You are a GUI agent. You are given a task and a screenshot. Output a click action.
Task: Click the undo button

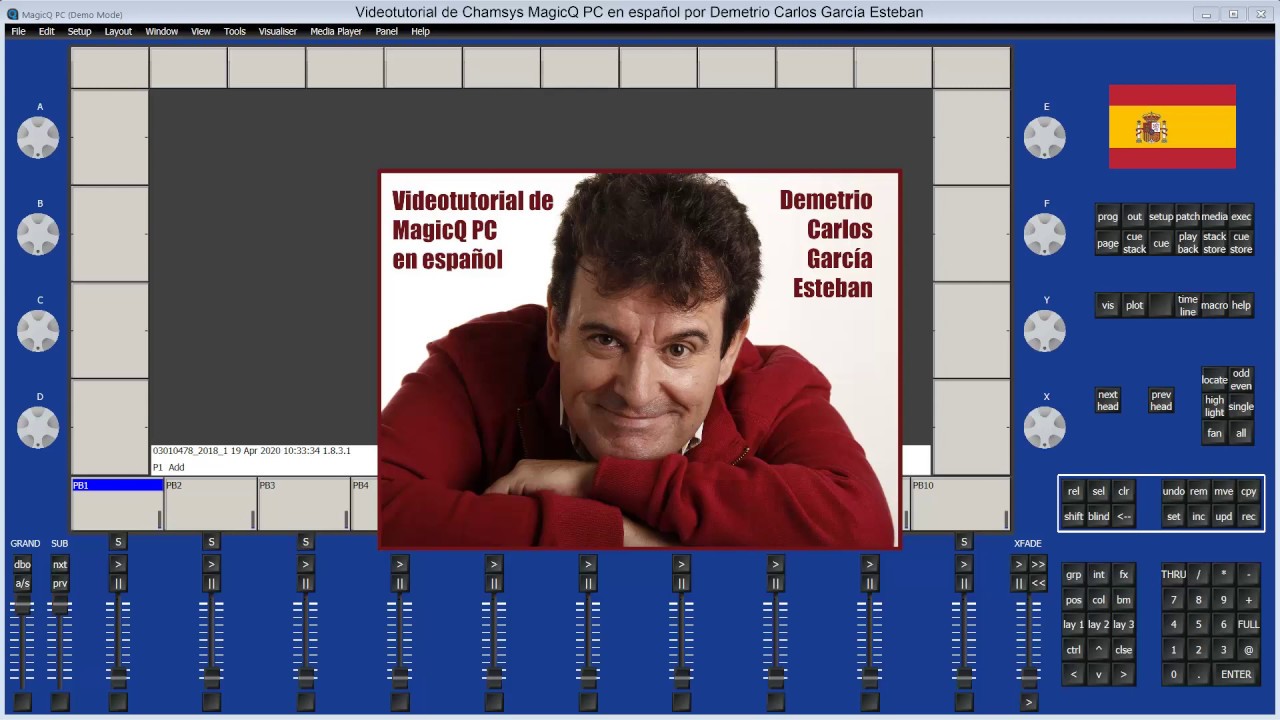tap(1174, 492)
